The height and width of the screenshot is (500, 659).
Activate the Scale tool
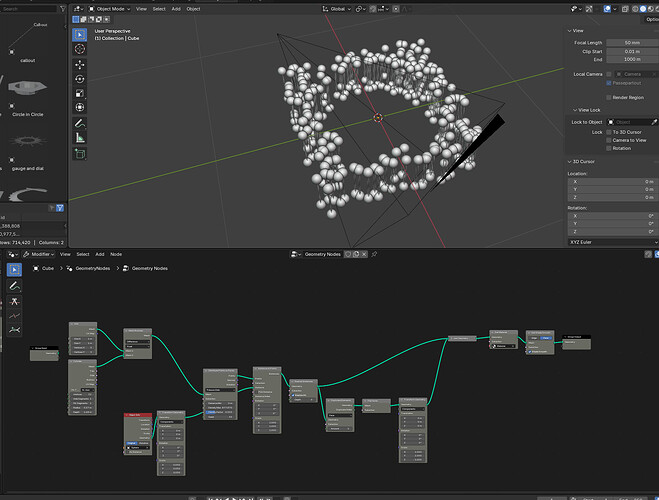point(79,93)
